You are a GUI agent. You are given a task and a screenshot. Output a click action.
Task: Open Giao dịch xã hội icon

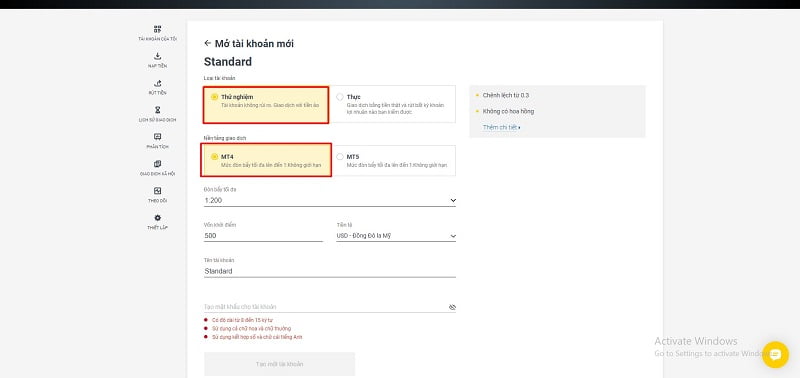point(157,164)
